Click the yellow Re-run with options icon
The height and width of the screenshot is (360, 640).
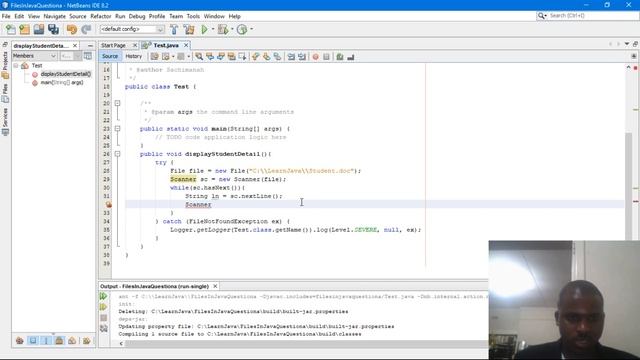coord(104,307)
